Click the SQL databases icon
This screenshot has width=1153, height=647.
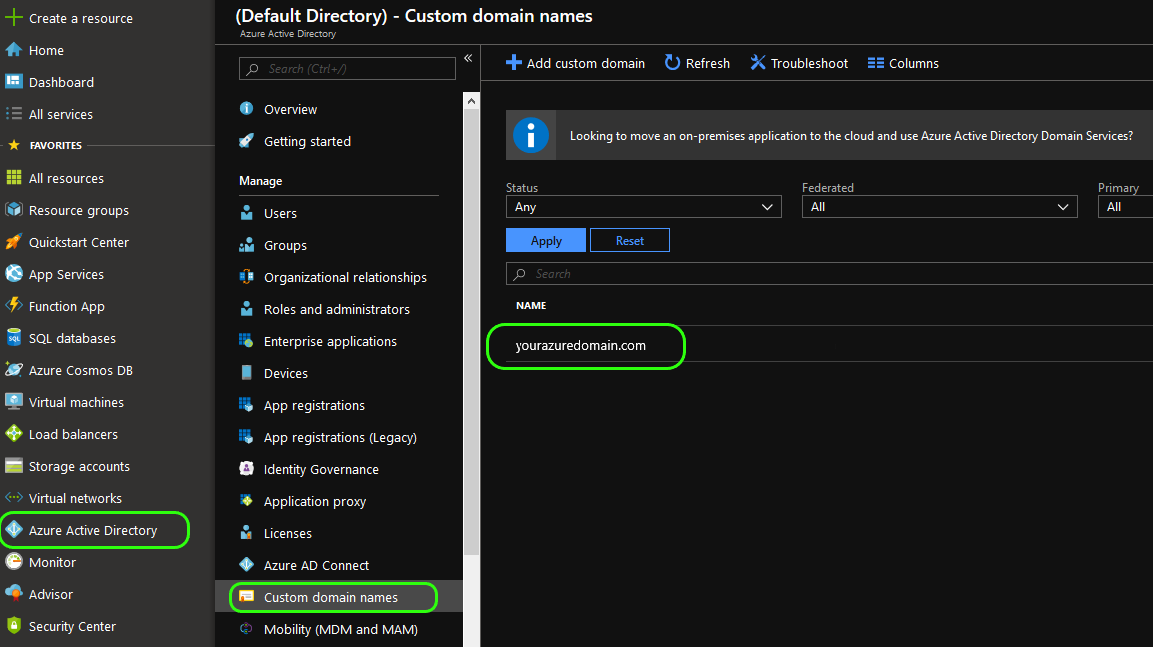(x=13, y=337)
